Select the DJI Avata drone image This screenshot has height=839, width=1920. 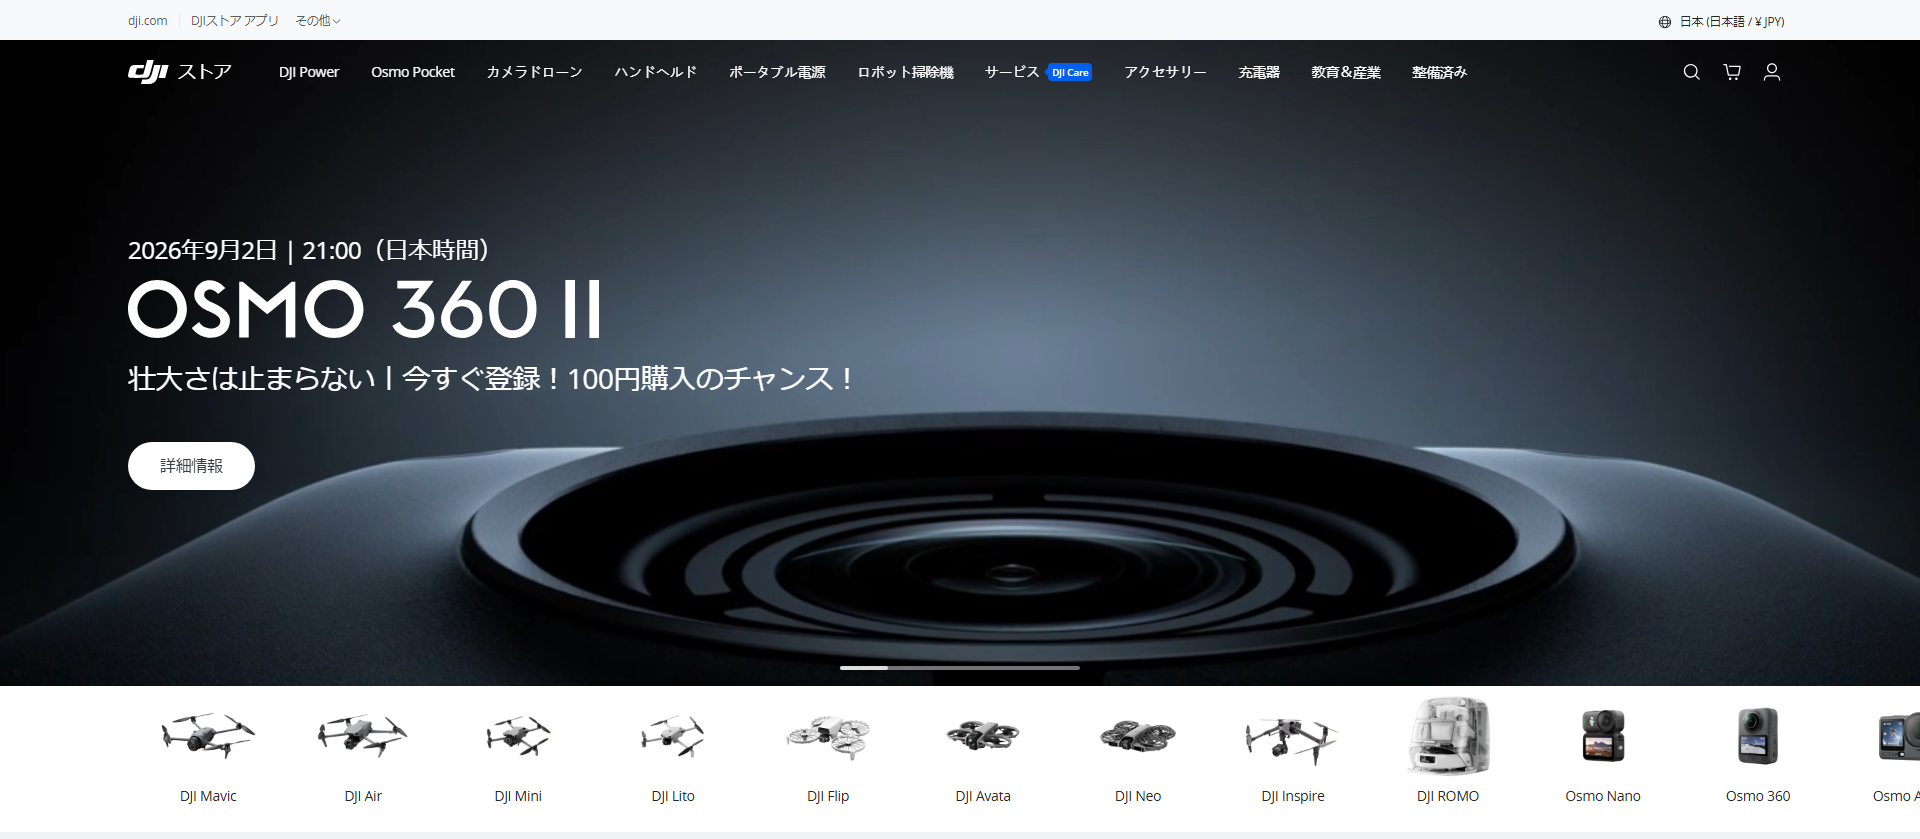tap(983, 736)
